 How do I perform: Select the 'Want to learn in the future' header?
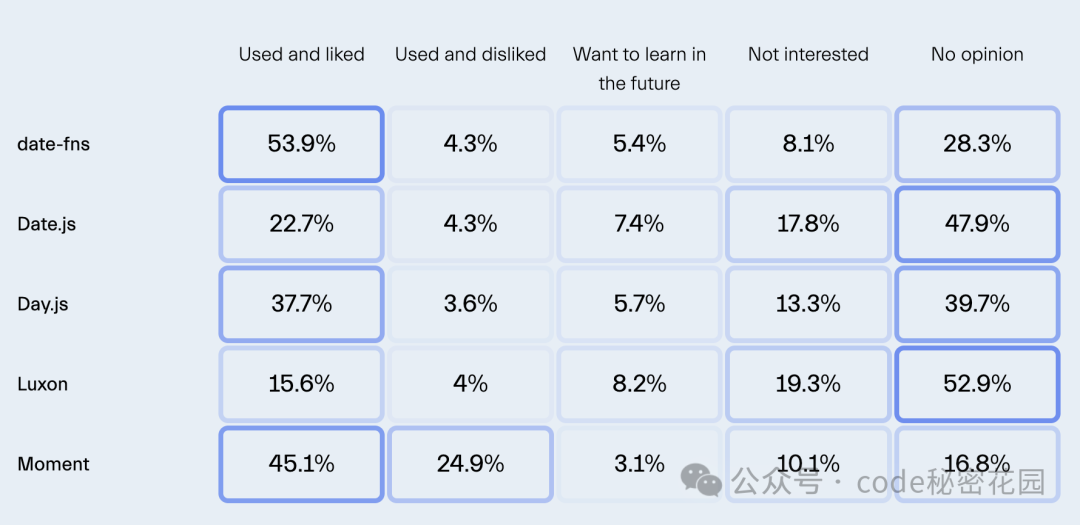[x=639, y=69]
